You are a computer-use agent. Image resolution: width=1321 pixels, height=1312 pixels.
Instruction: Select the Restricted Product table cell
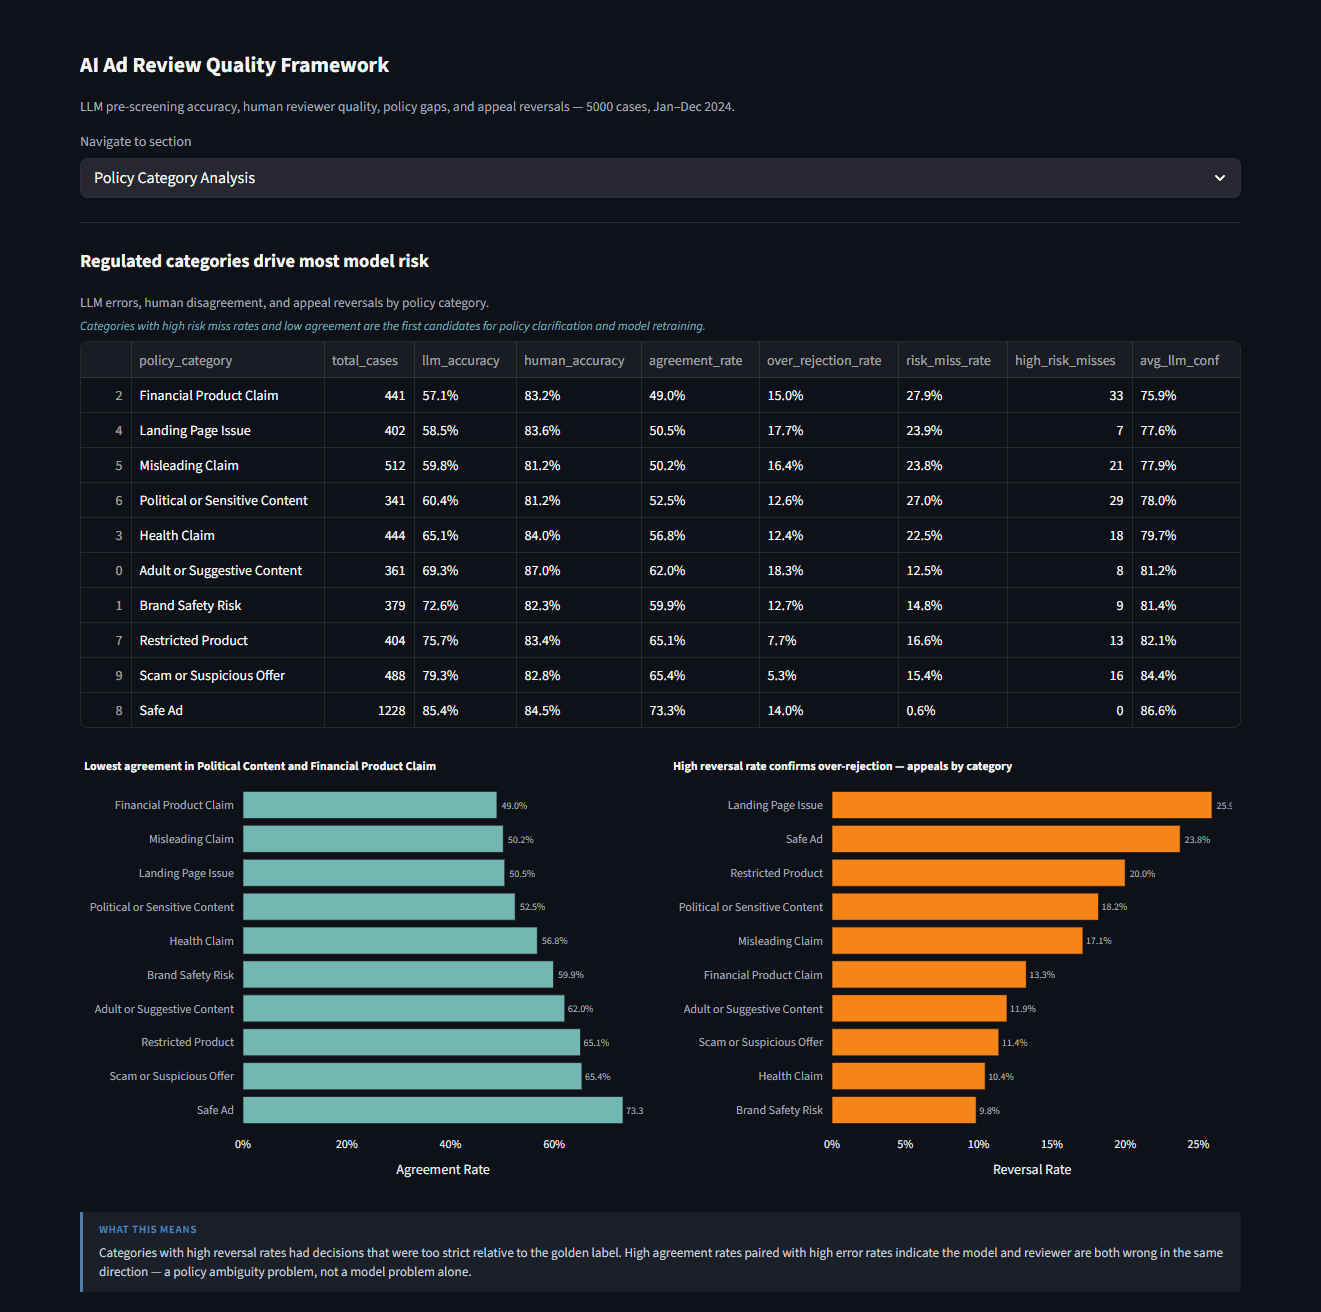pyautogui.click(x=227, y=640)
